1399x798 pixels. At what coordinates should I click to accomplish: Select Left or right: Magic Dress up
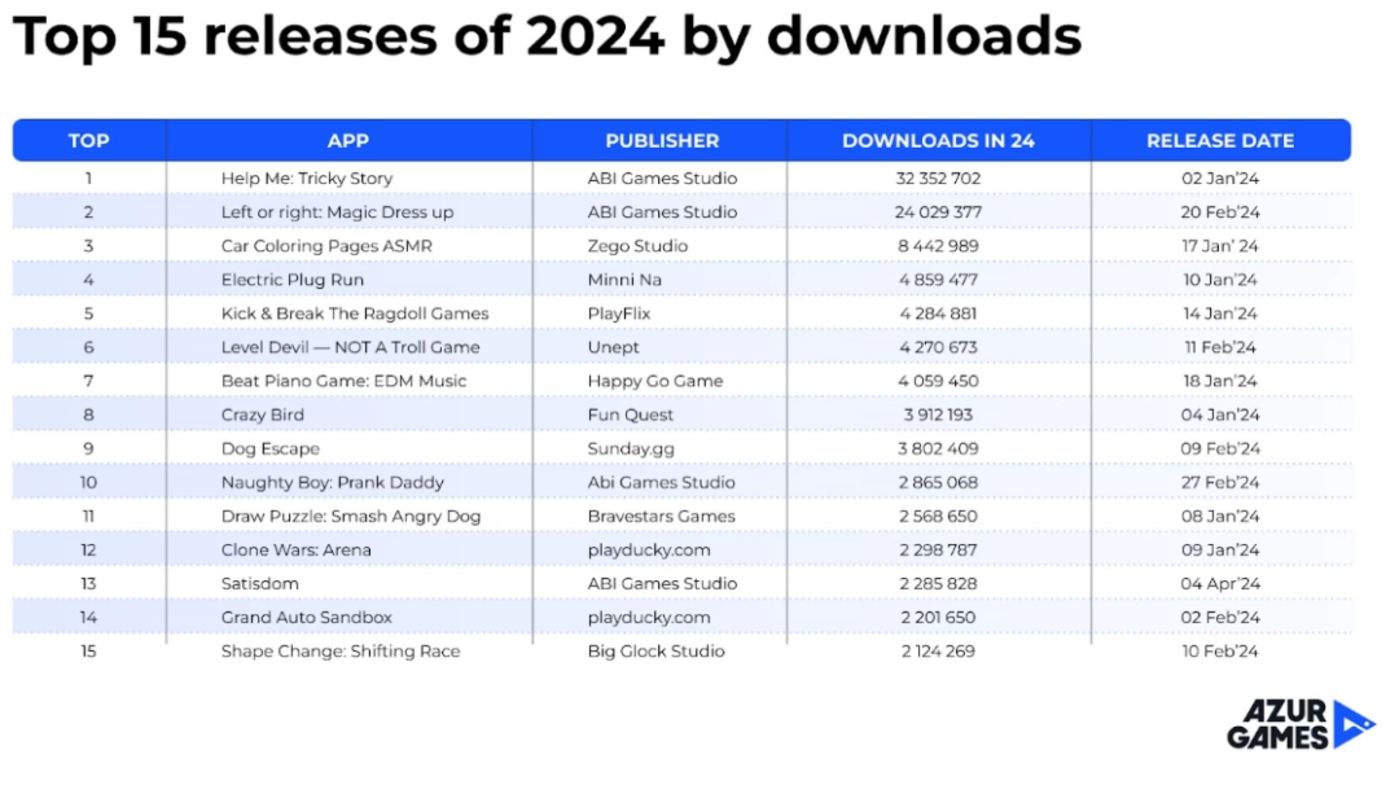click(337, 212)
